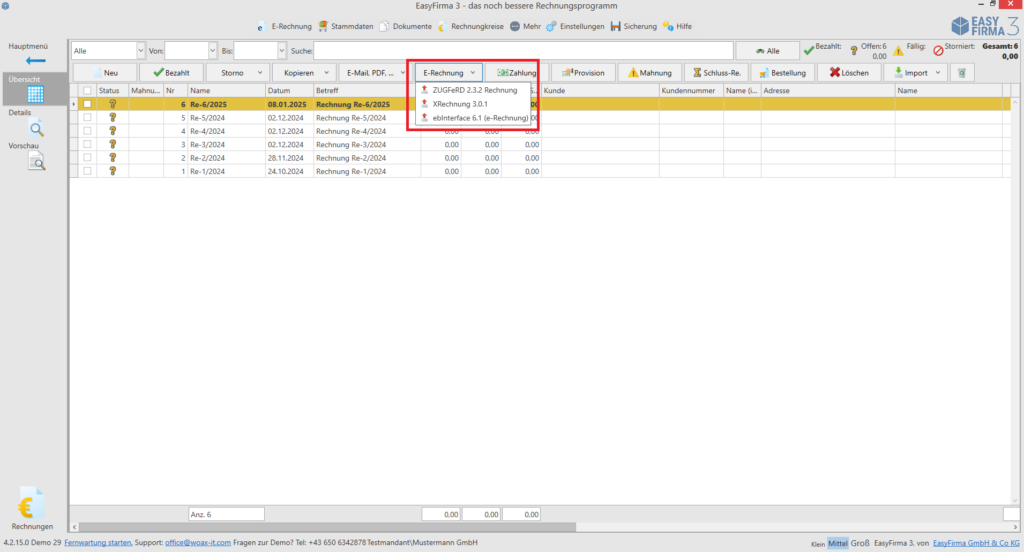Screen dimensions: 1024x552
Task: Expand the Import dropdown arrow
Action: coord(938,73)
